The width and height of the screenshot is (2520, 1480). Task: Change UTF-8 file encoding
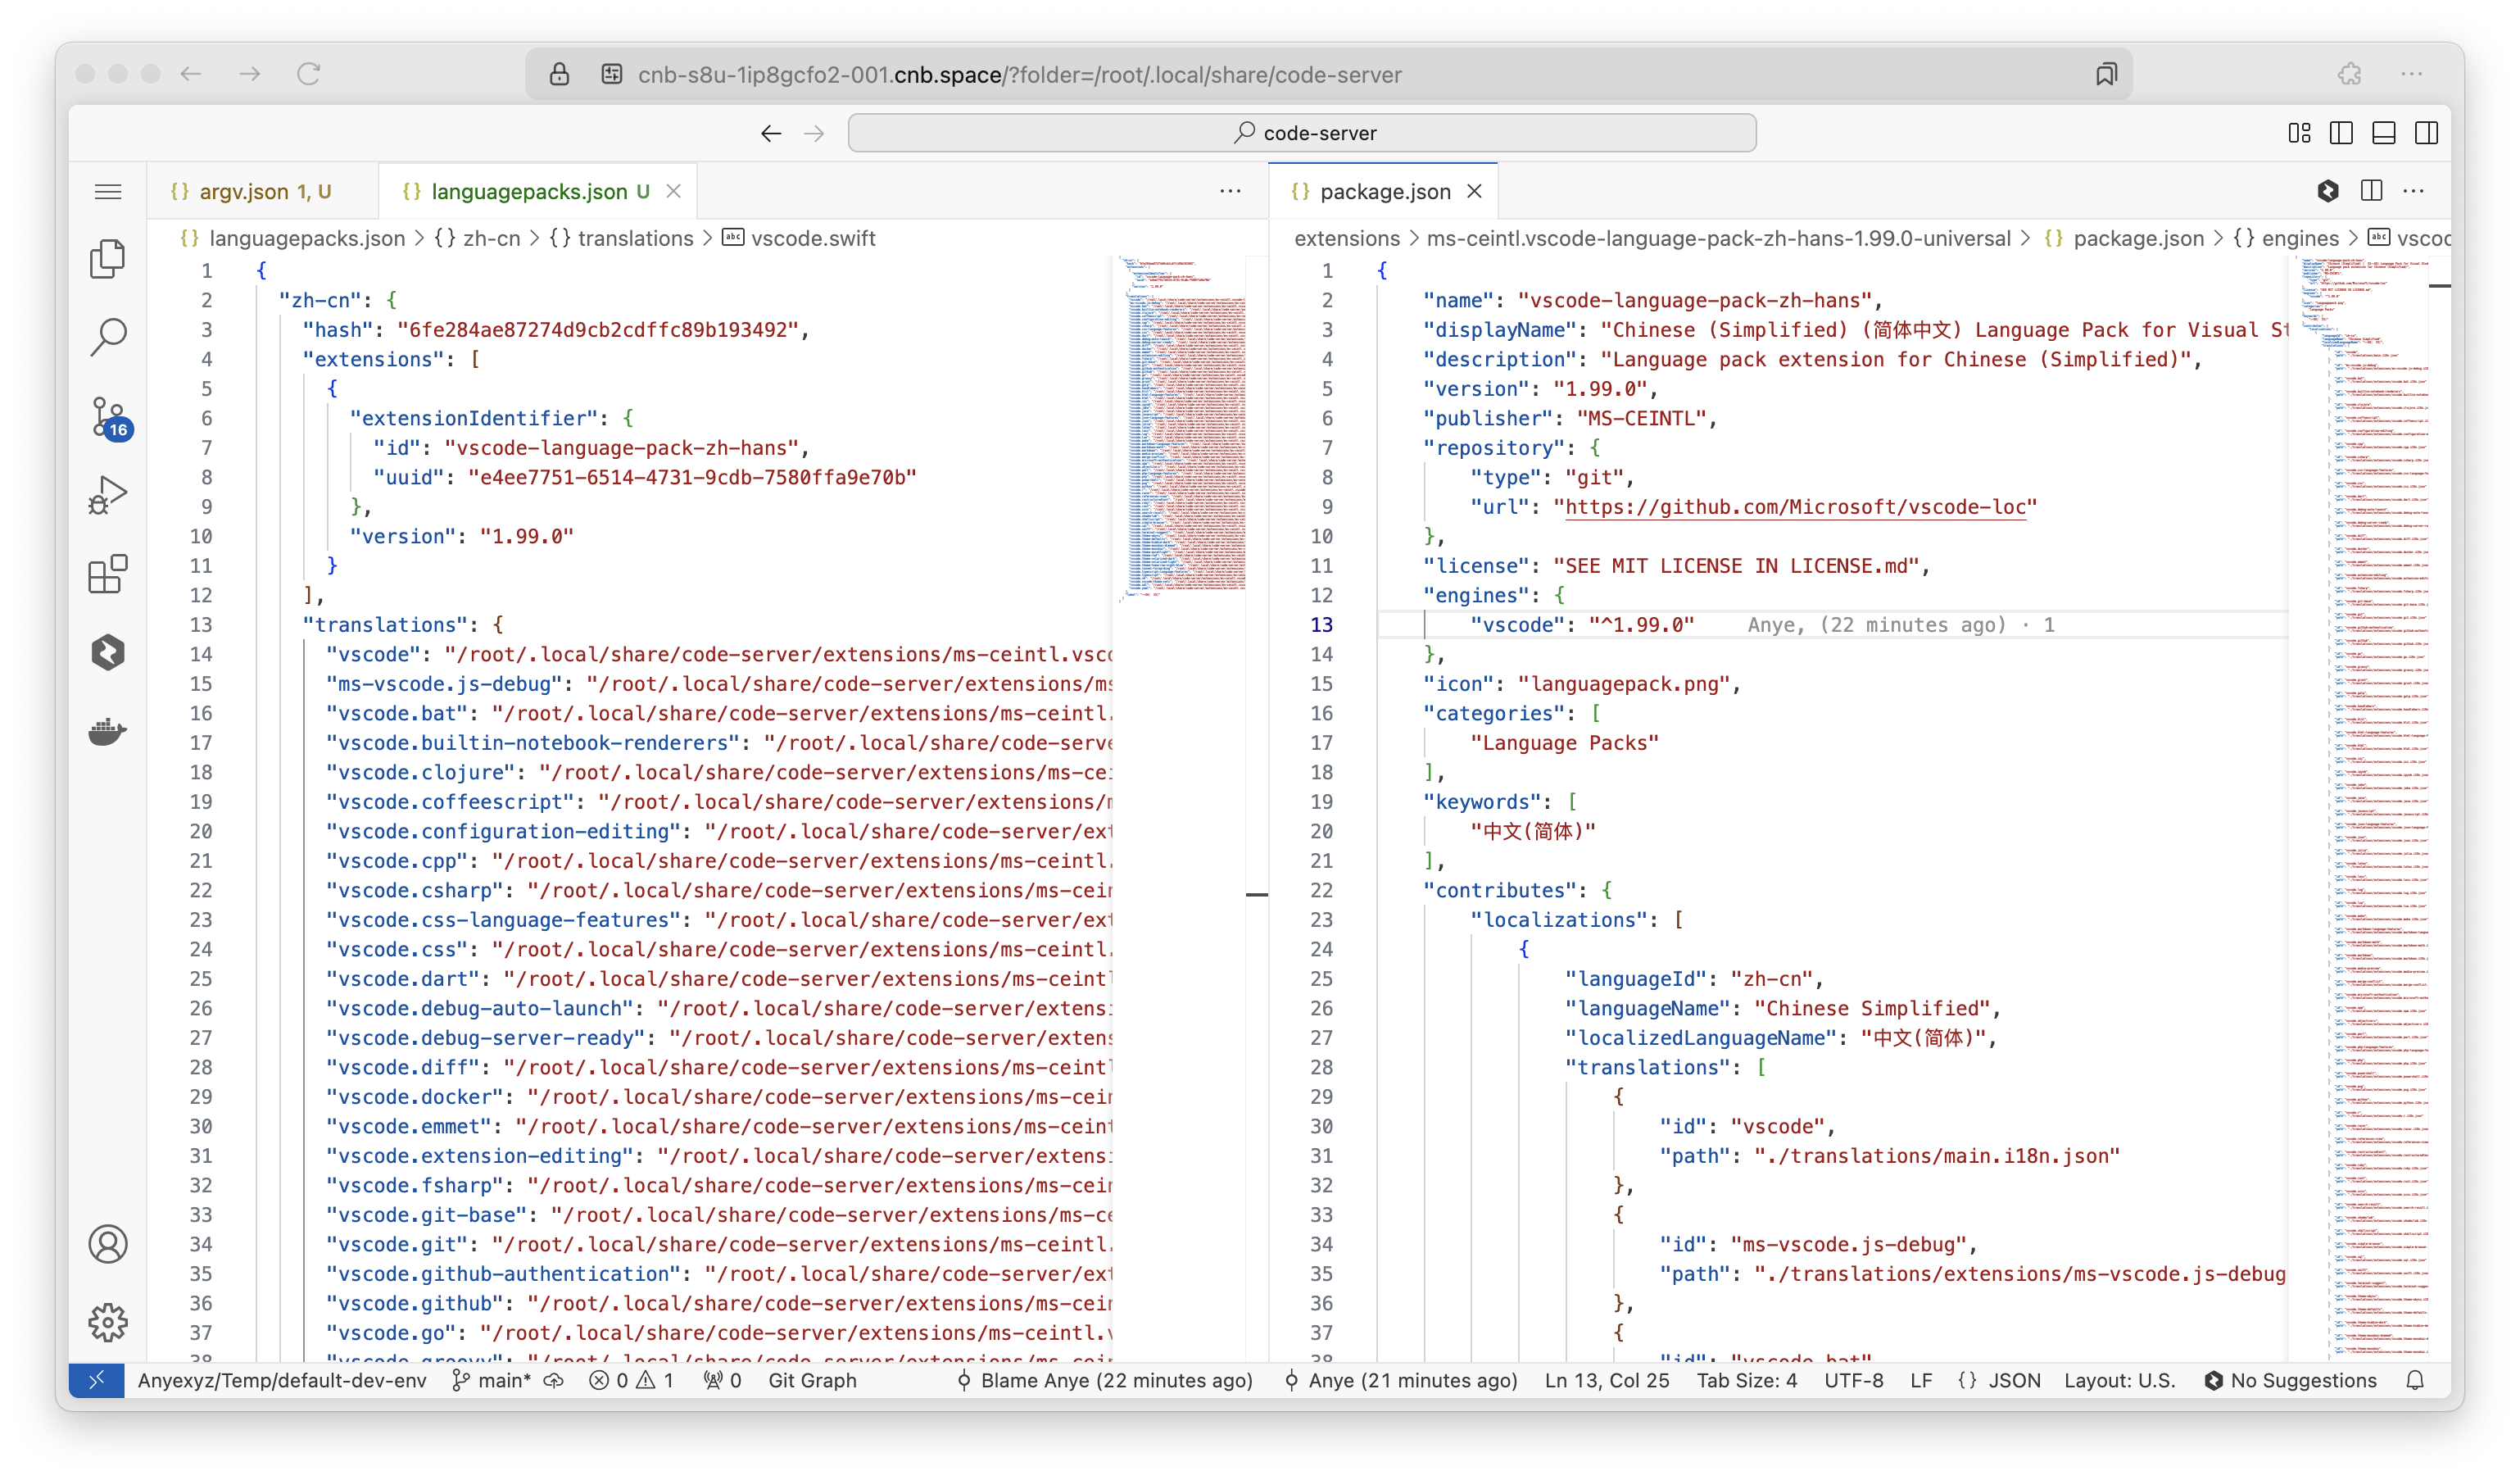coord(1853,1380)
